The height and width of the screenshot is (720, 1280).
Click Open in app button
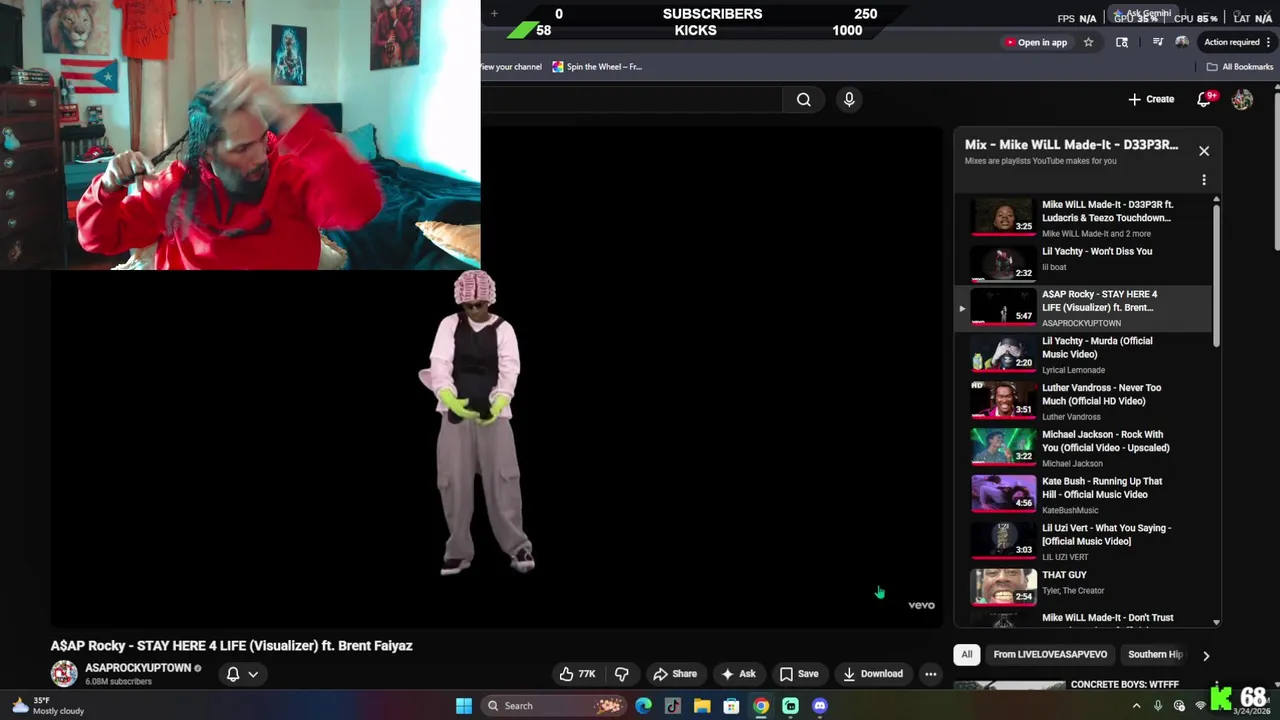click(x=1036, y=42)
